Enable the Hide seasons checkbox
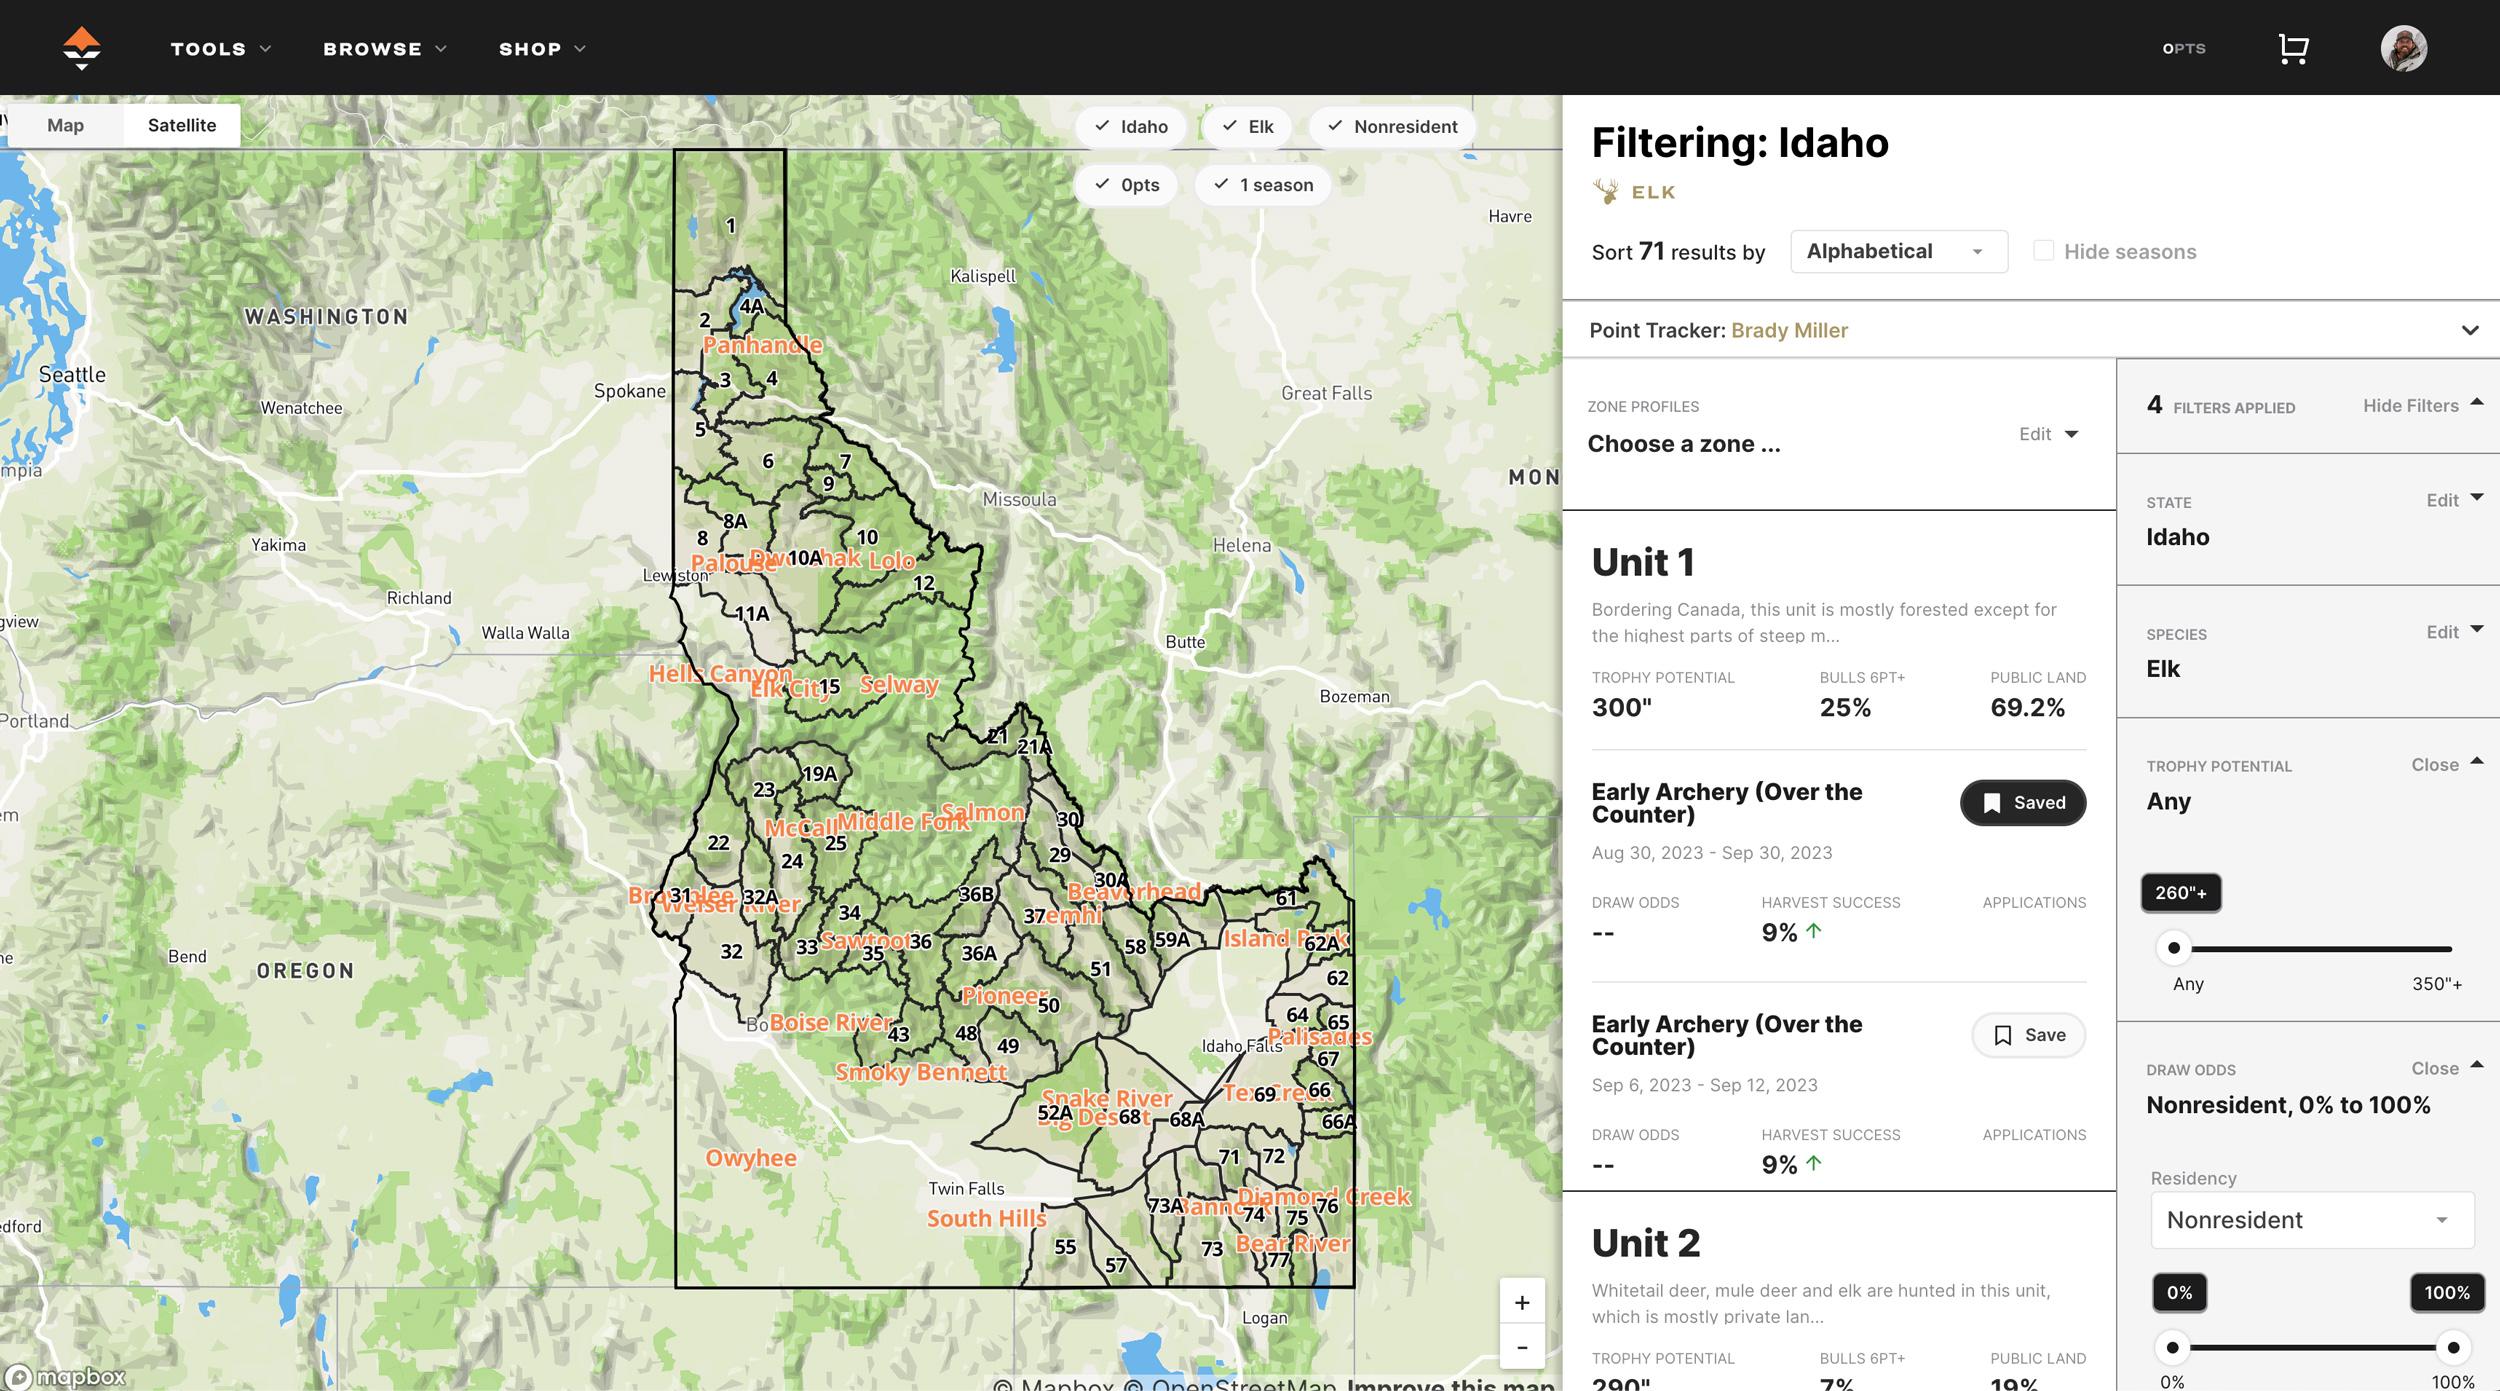The image size is (2500, 1391). 2042,250
